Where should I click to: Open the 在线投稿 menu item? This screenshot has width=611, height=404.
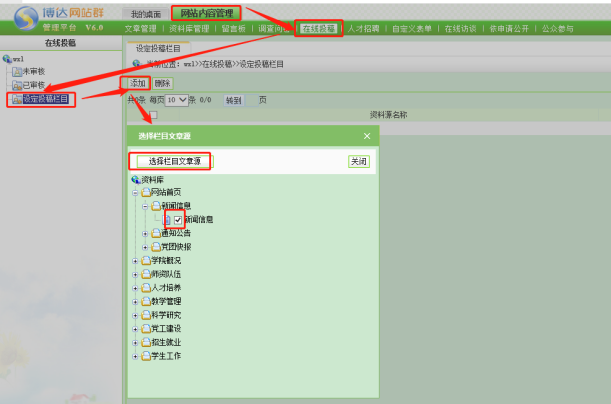click(x=318, y=29)
